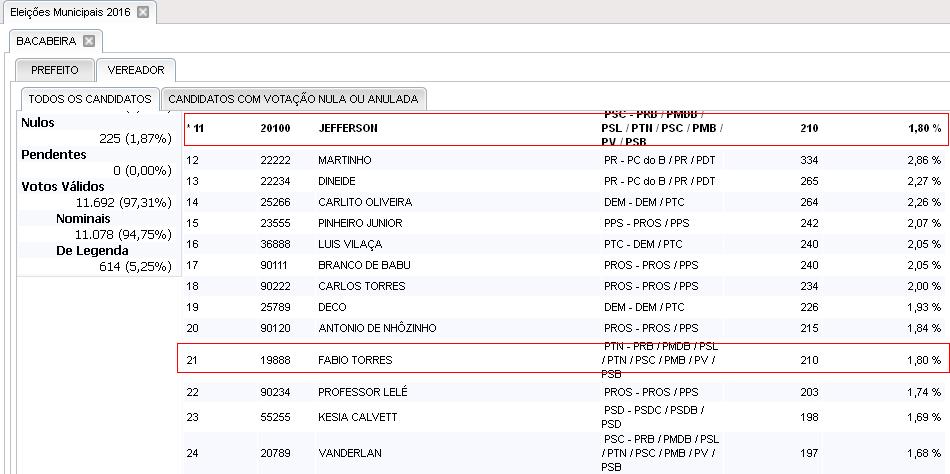Screen dimensions: 950x474
Task: Select candidate DINEIDE in the list
Action: click(x=338, y=181)
